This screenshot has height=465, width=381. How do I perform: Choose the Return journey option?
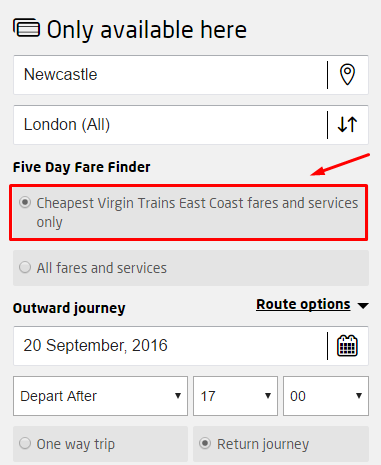281,444
